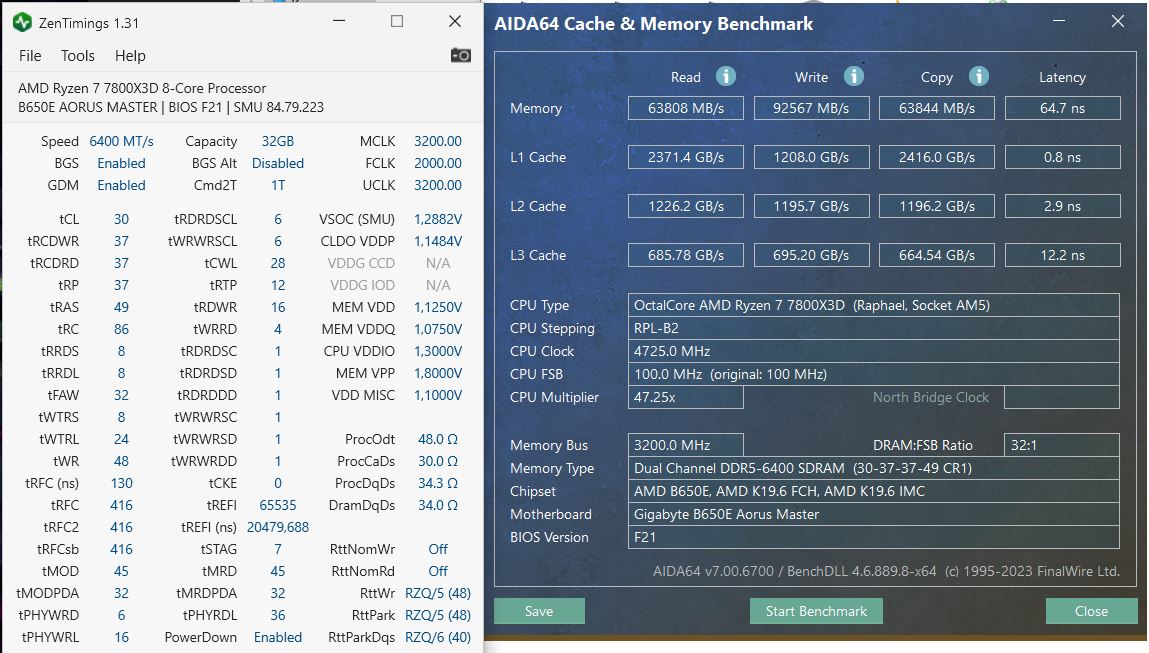Click L2 Cache latency 2.9 ns

(1063, 207)
